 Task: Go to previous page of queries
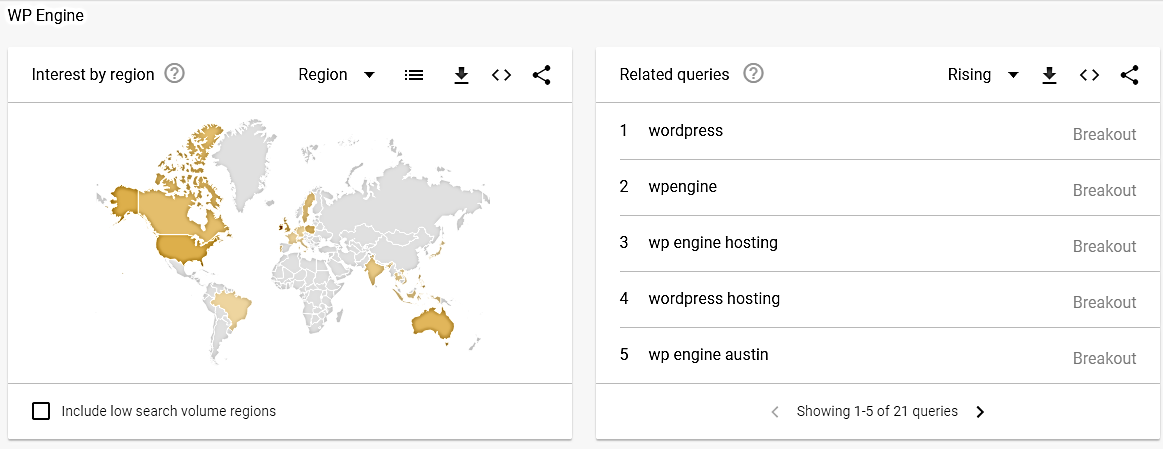pyautogui.click(x=775, y=412)
